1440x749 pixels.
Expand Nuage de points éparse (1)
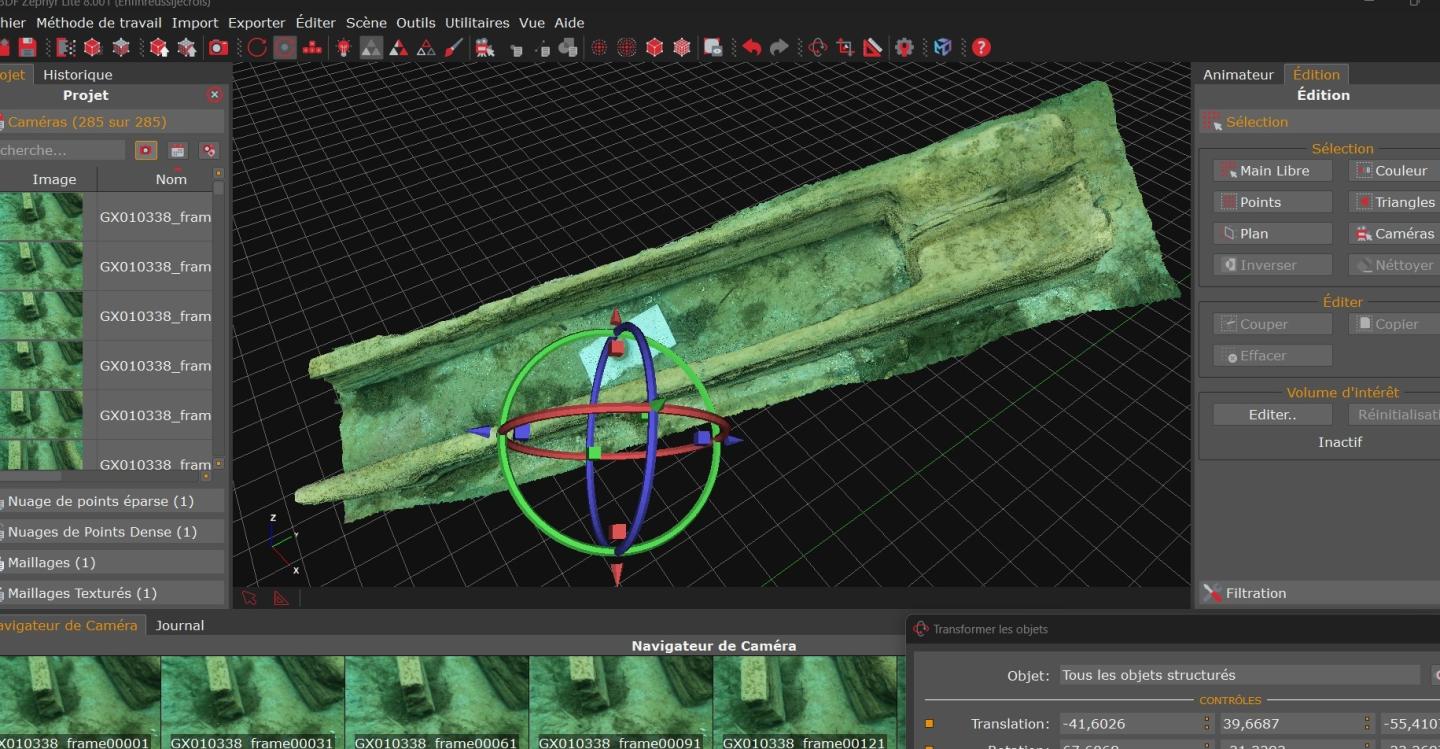111,501
